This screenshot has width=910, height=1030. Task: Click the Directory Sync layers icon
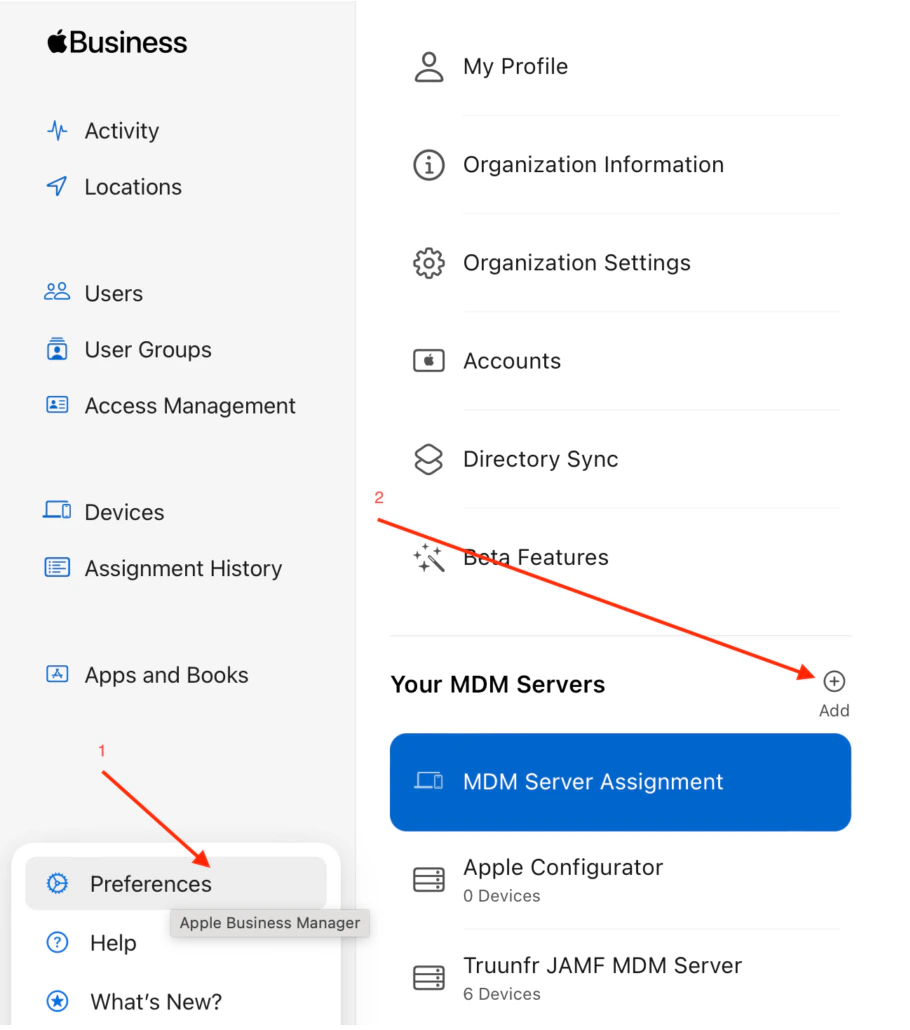pyautogui.click(x=428, y=459)
